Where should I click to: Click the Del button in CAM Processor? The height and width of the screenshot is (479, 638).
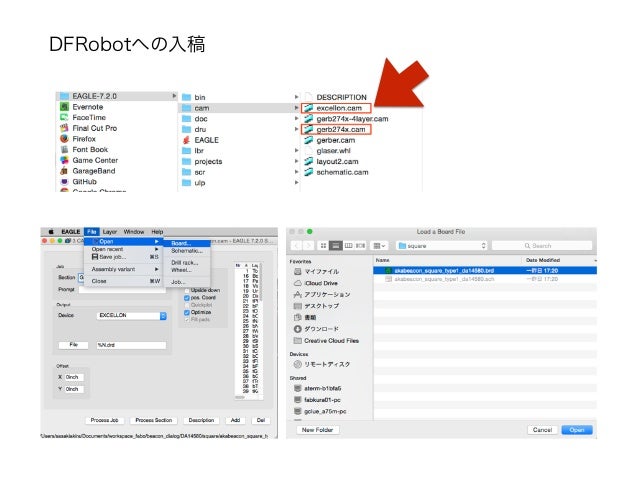tap(261, 420)
